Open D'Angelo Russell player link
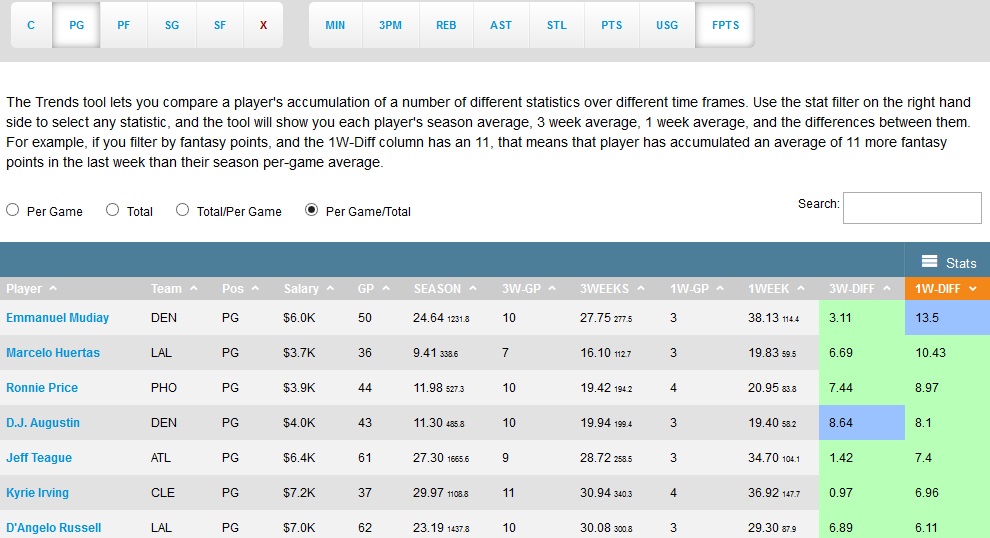The image size is (990, 538). coord(54,528)
